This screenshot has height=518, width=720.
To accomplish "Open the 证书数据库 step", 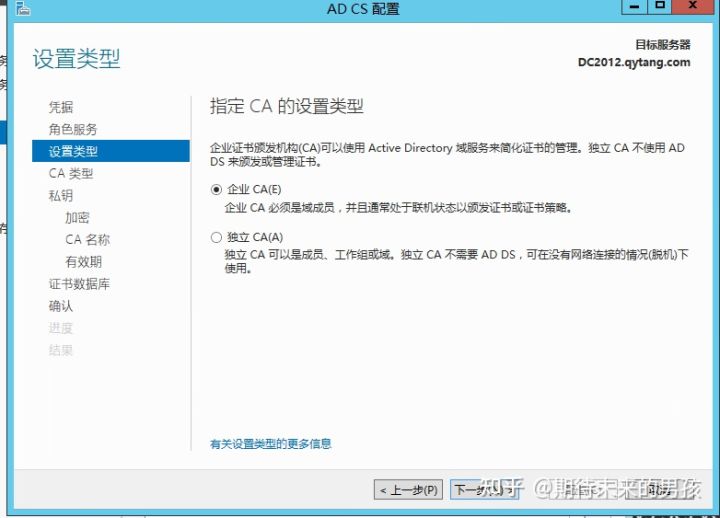I will (79, 284).
